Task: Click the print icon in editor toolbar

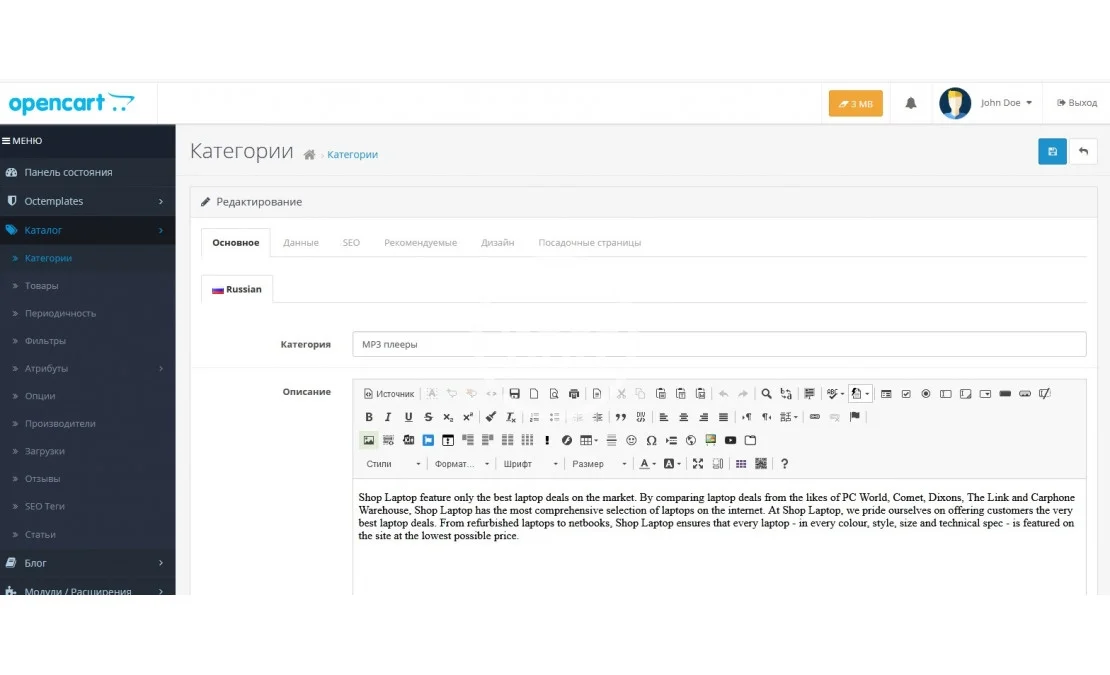Action: tap(573, 394)
